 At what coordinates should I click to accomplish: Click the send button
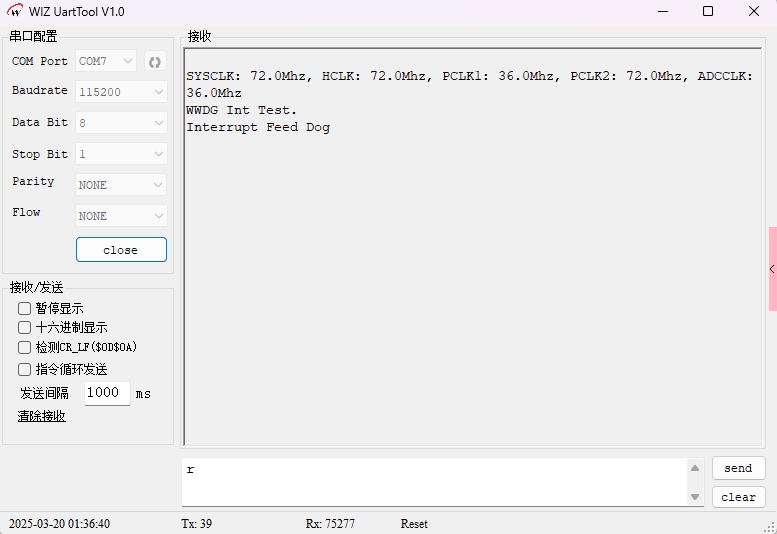pos(738,468)
